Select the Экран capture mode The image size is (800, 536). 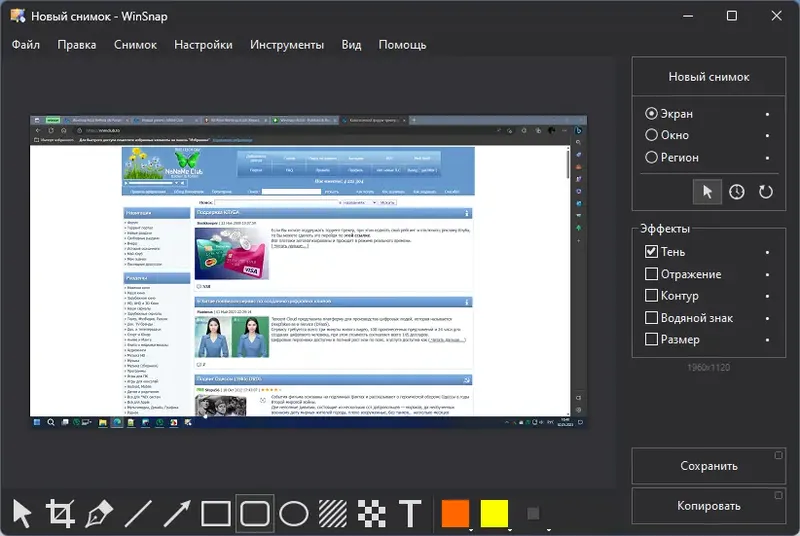(x=669, y=114)
